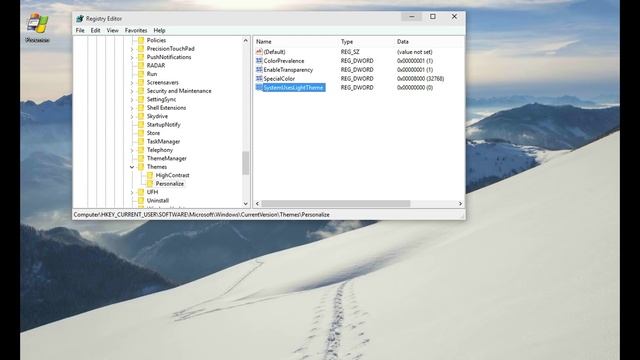Expand the Shell Extensions key
Viewport: 640px width, 360px height.
(132, 108)
